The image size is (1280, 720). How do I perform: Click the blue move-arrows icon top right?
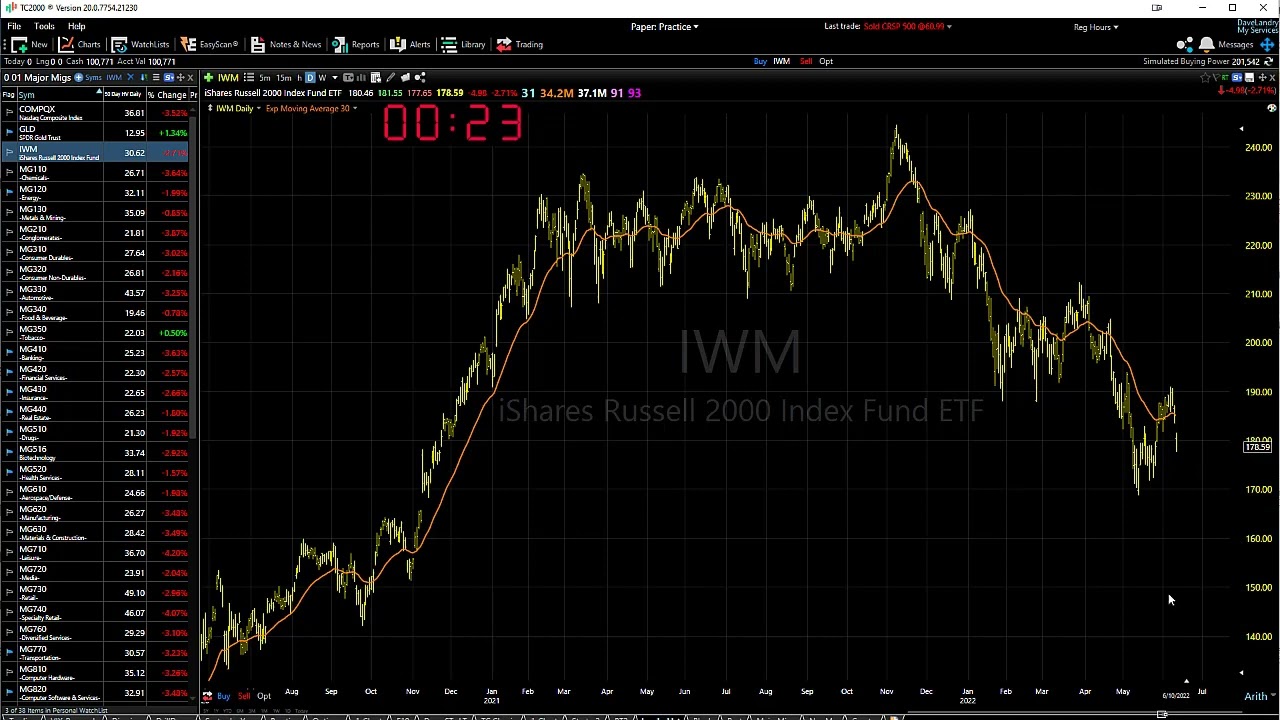[1267, 44]
